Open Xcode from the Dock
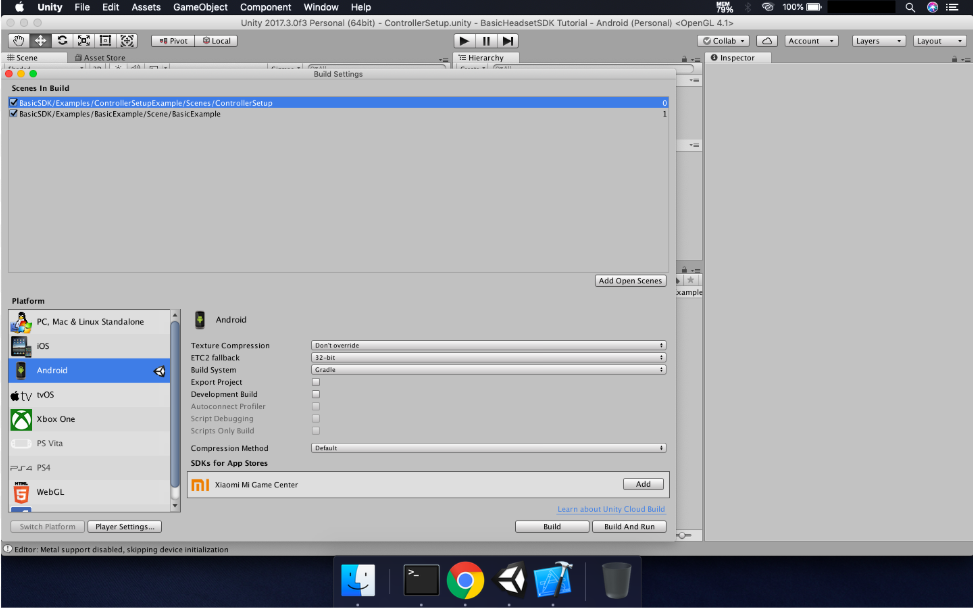Screen dimensions: 973x608 [x=553, y=580]
